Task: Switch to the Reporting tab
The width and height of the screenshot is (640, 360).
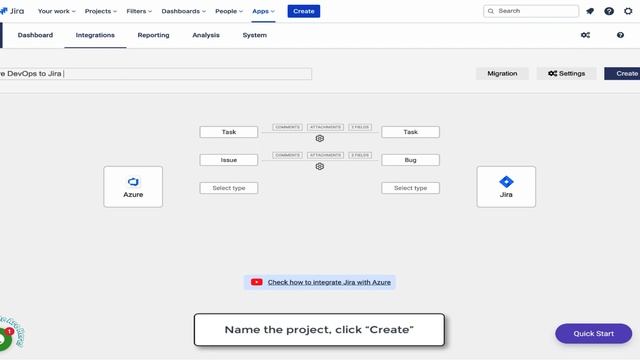Action: pyautogui.click(x=153, y=35)
